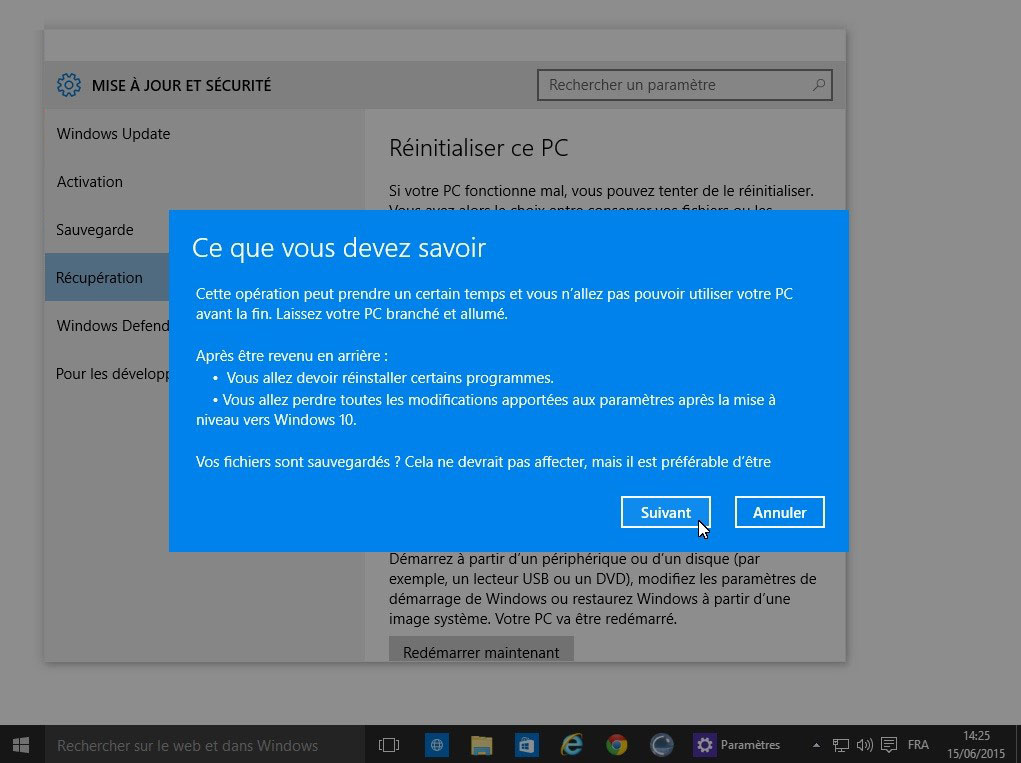Click the volume speaker icon
The height and width of the screenshot is (763, 1021).
click(864, 745)
